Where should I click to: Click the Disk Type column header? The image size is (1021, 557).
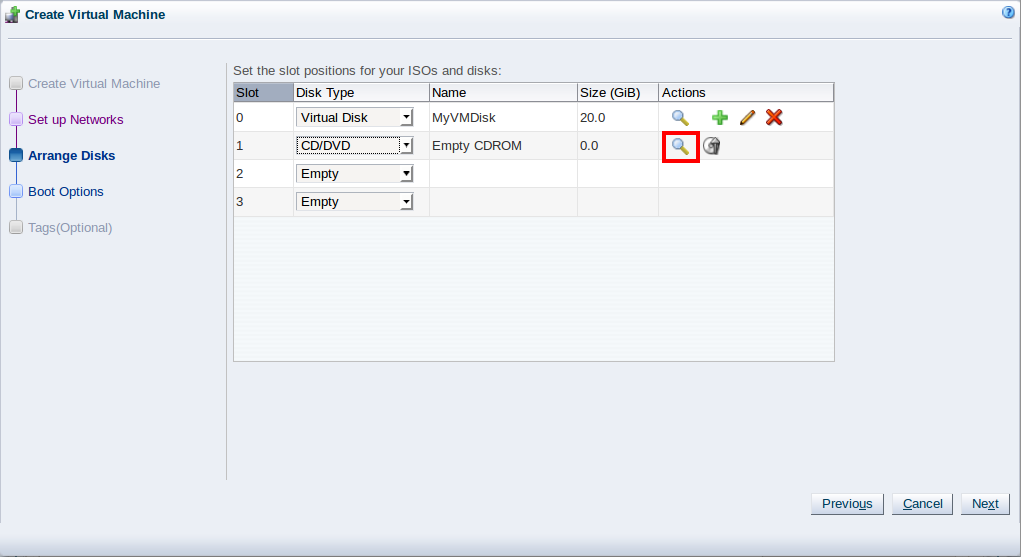(x=361, y=93)
